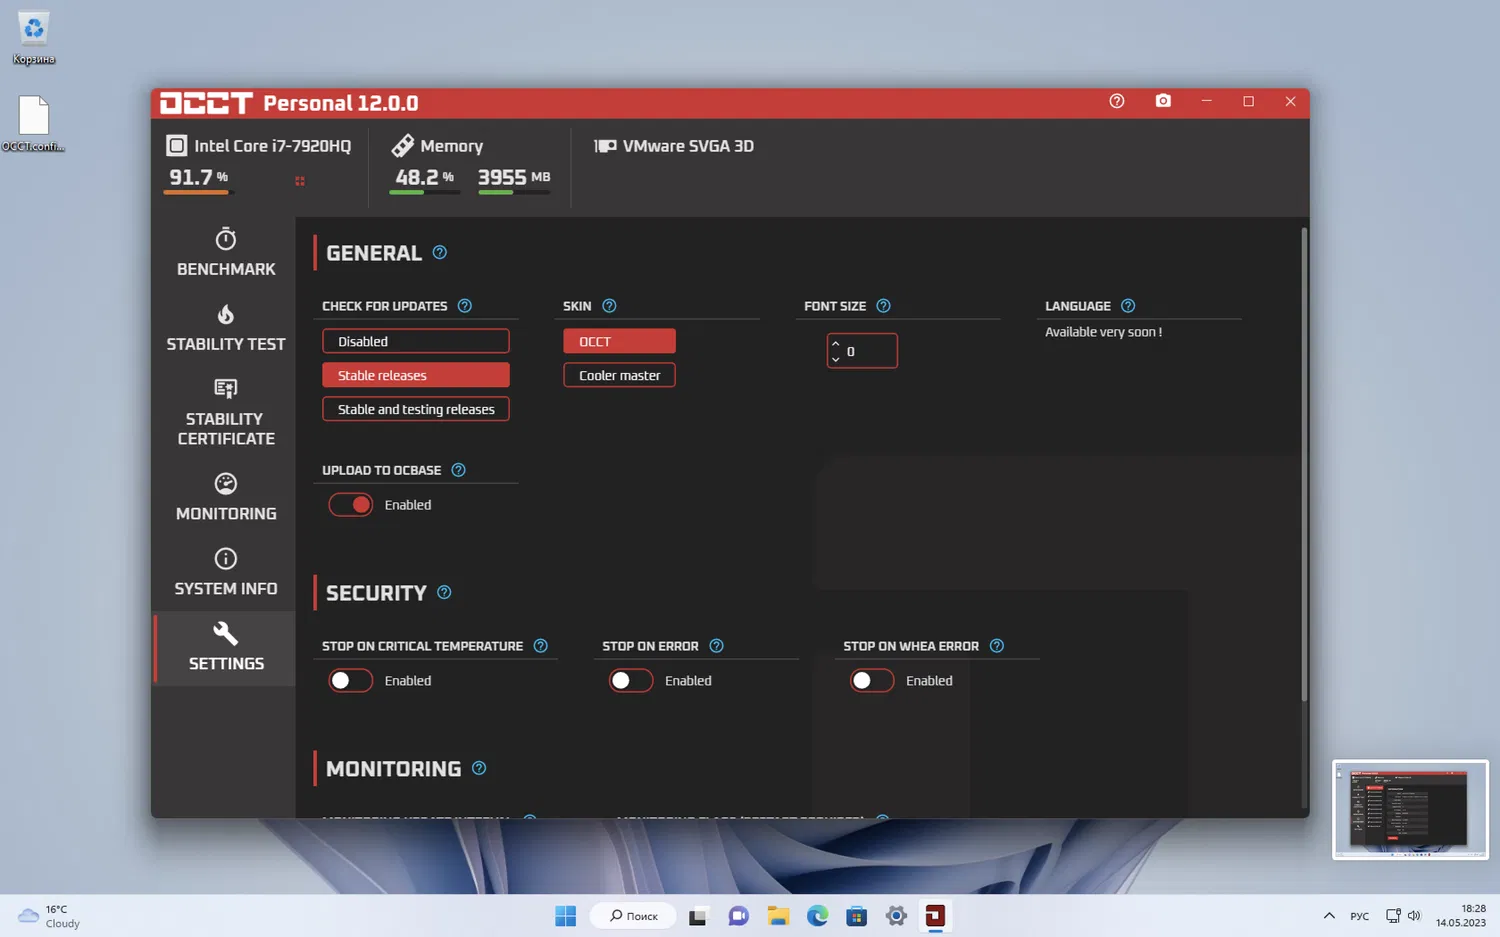Viewport: 1500px width, 937px height.
Task: Click the memory usage 48.2 % value
Action: point(424,177)
